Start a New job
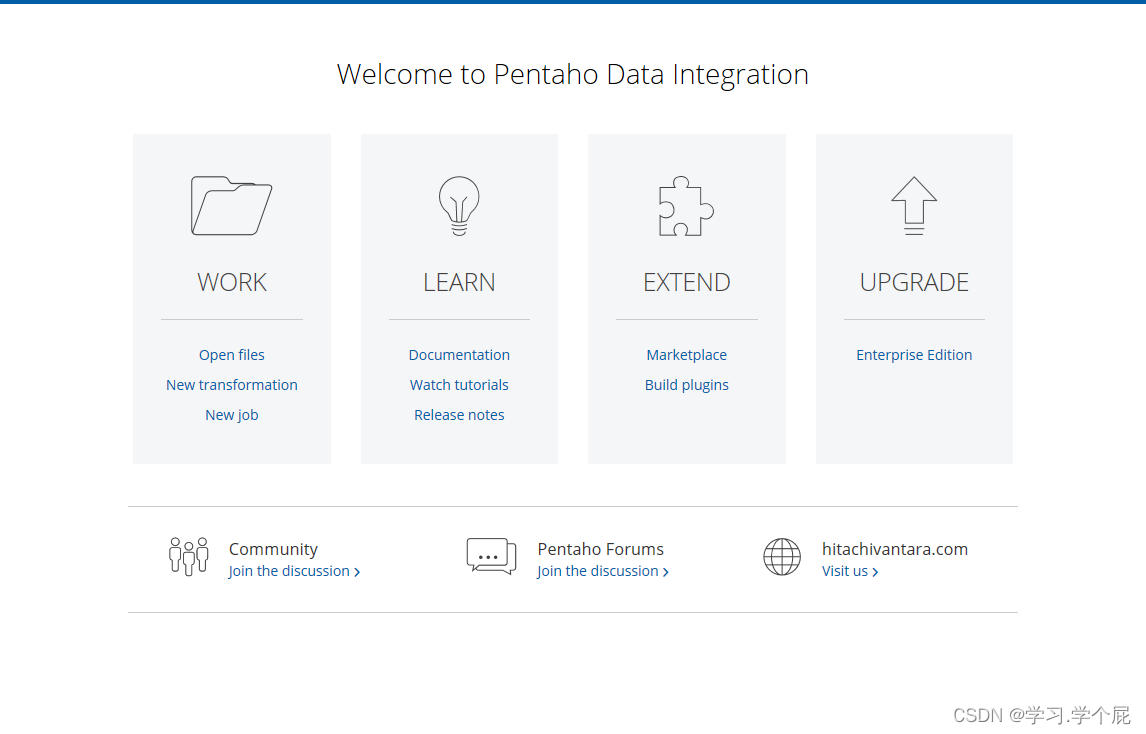 pyautogui.click(x=232, y=415)
